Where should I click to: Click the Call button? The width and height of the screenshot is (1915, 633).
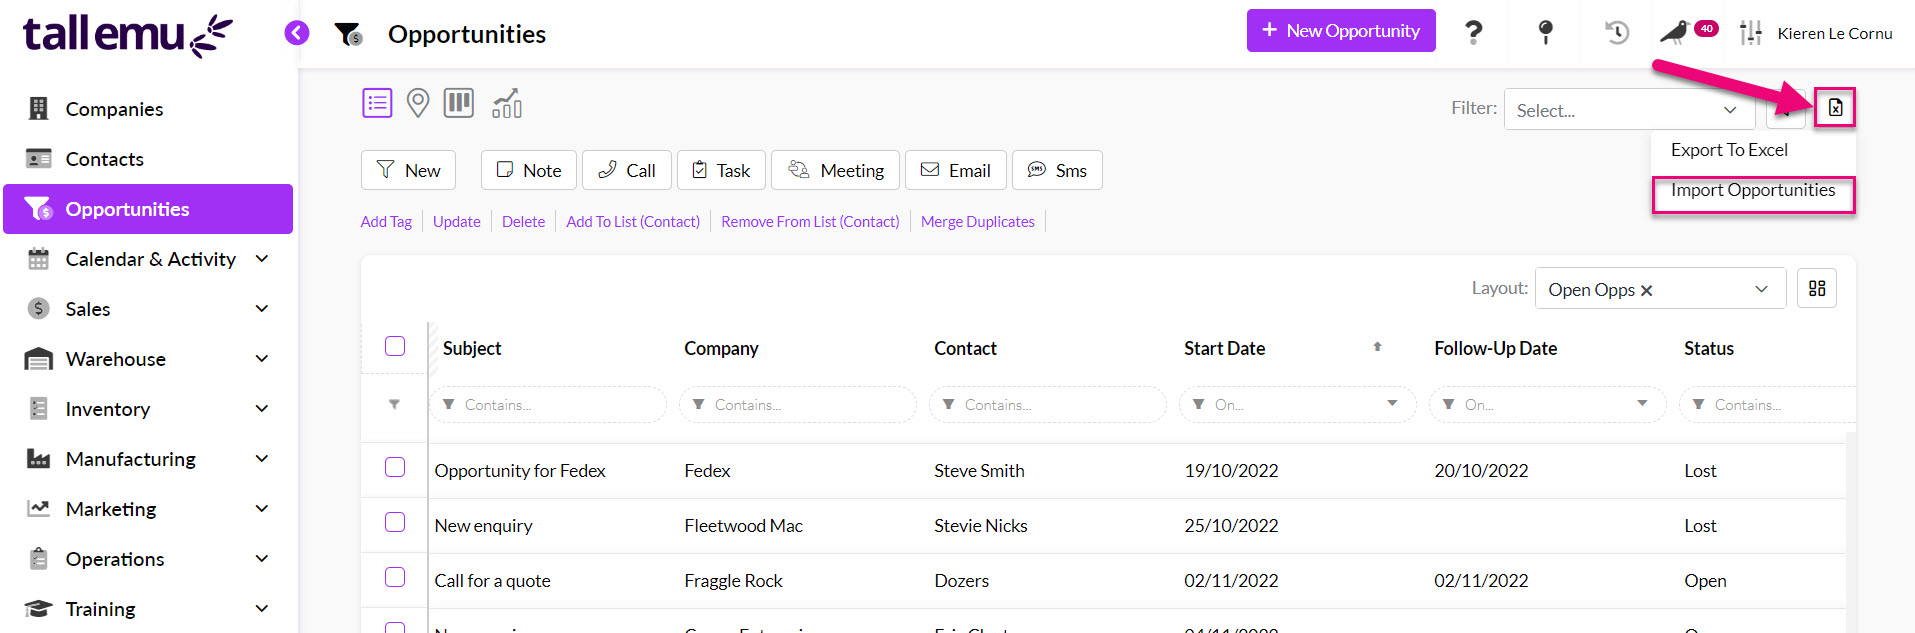(627, 170)
